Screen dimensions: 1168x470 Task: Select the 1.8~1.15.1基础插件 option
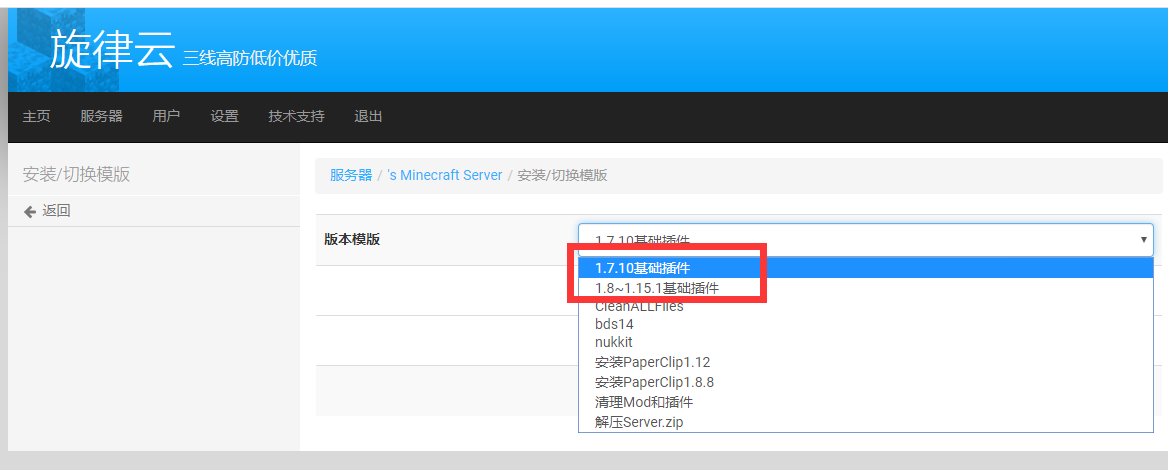pos(656,288)
